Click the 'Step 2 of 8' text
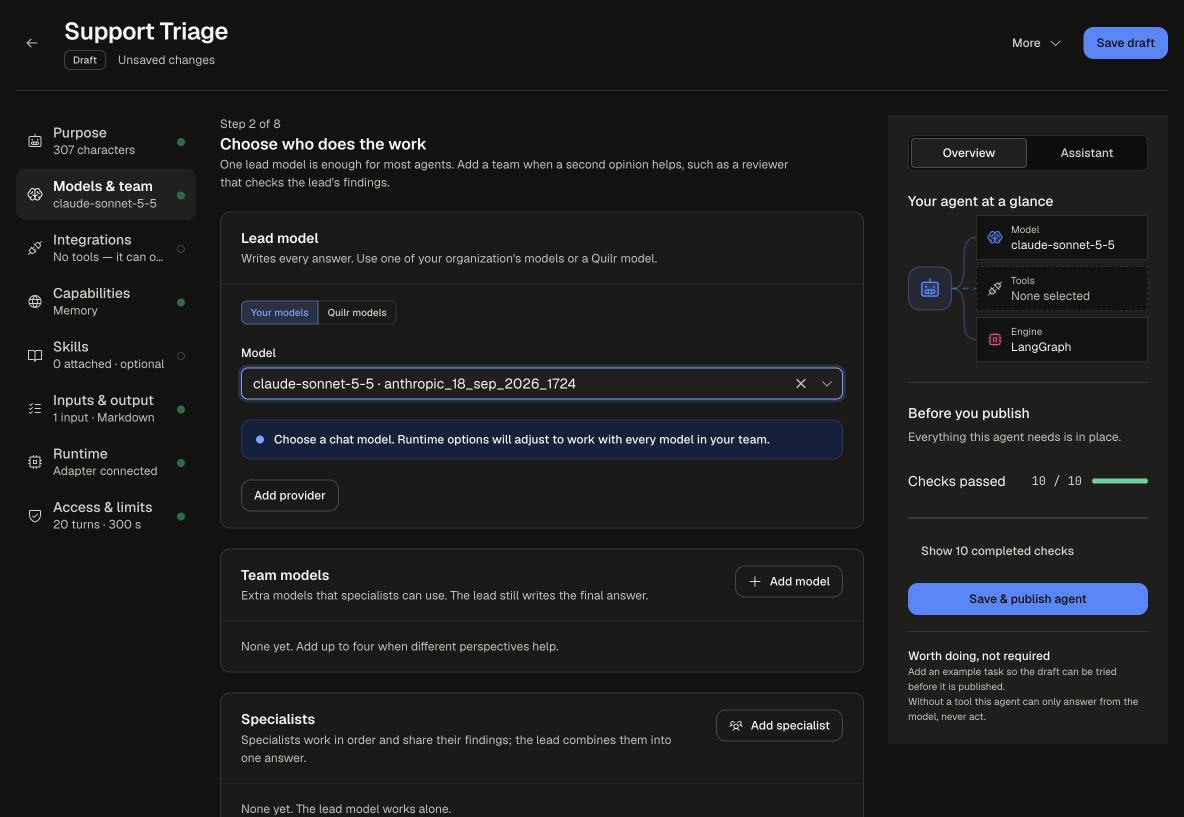This screenshot has width=1184, height=817. coord(250,124)
